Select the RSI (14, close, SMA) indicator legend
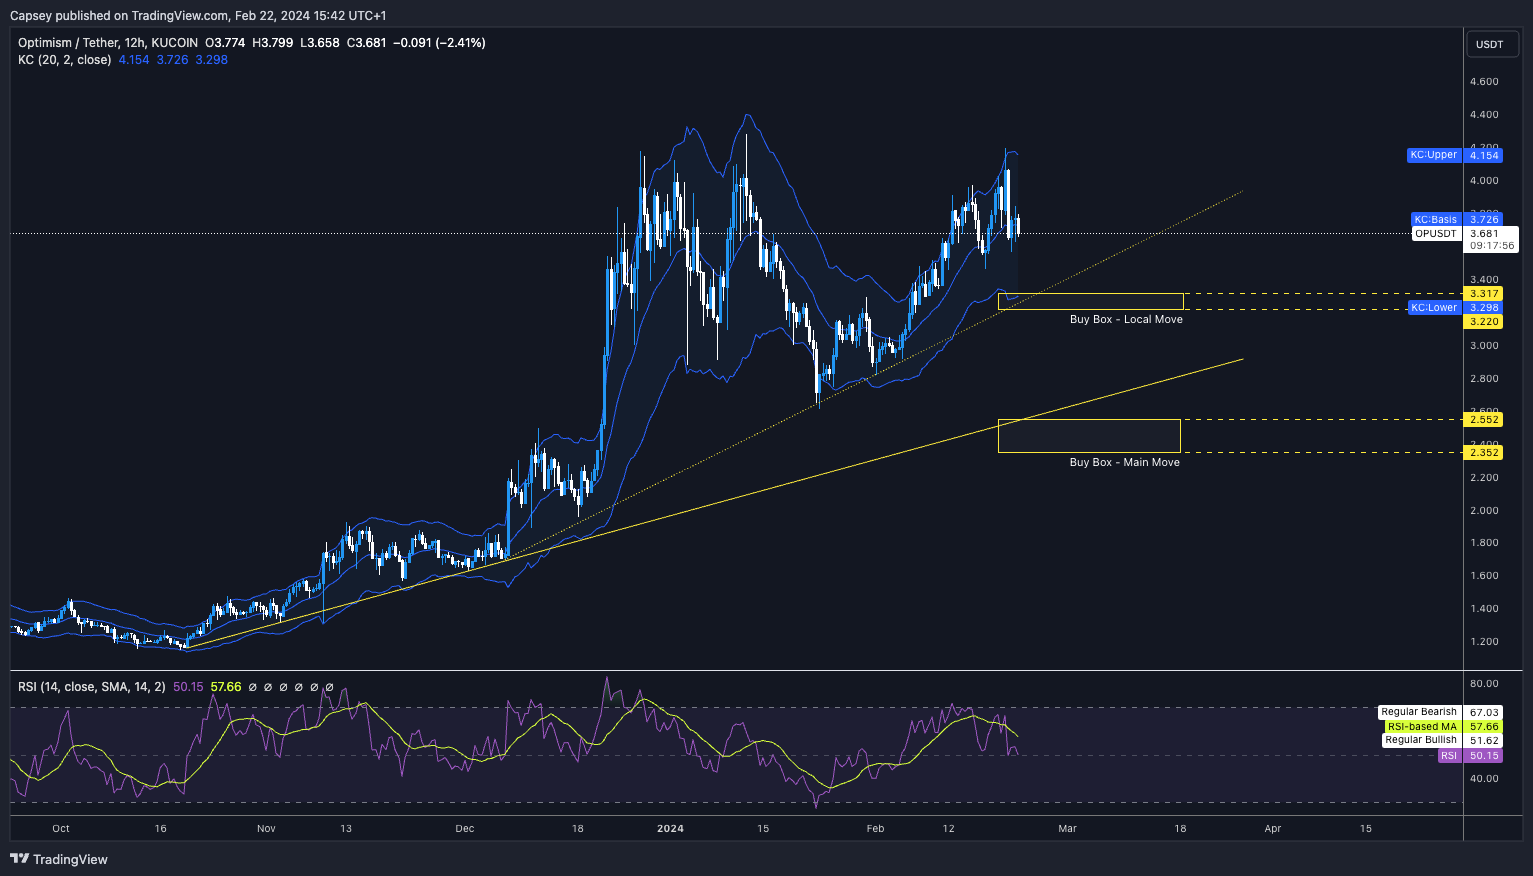This screenshot has height=876, width=1533. pos(92,687)
